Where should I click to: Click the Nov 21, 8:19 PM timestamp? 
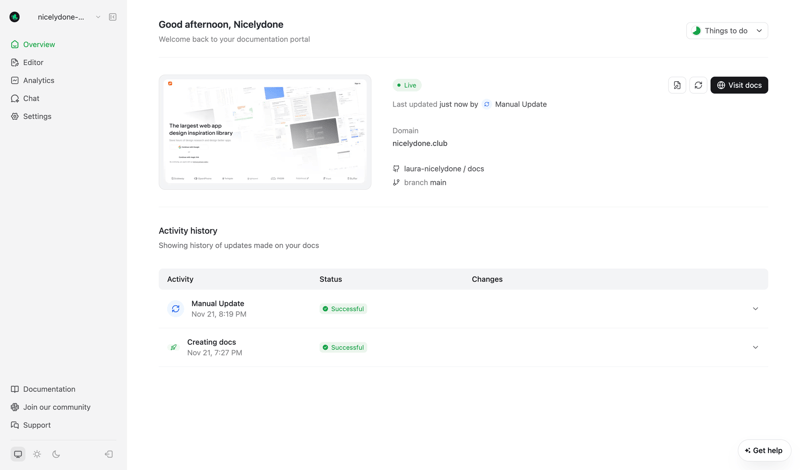coord(219,314)
